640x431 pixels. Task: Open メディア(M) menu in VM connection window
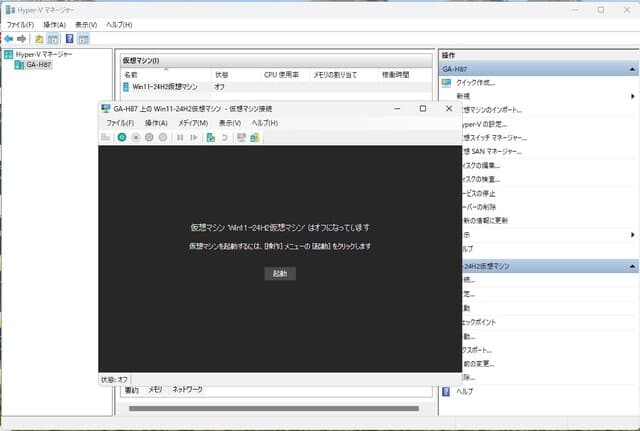tap(192, 122)
